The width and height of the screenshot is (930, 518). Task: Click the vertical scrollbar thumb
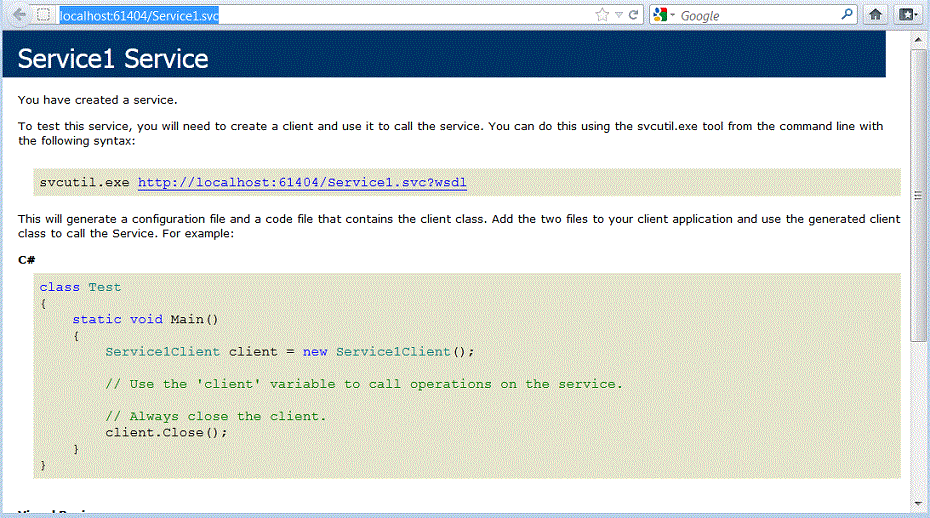[919, 190]
